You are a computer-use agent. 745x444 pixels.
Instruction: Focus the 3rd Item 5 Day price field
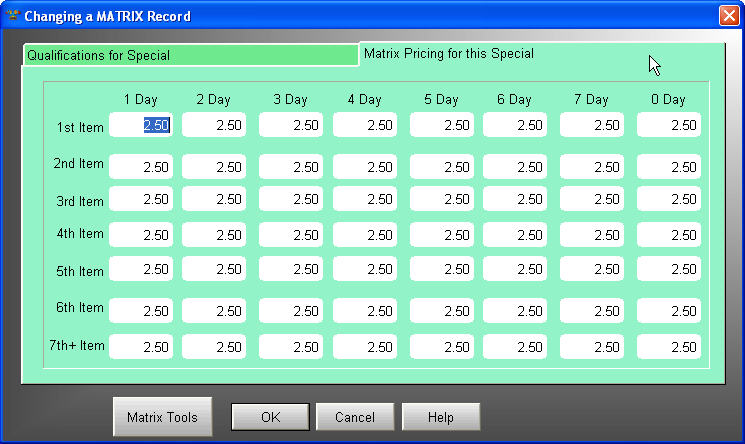(441, 199)
